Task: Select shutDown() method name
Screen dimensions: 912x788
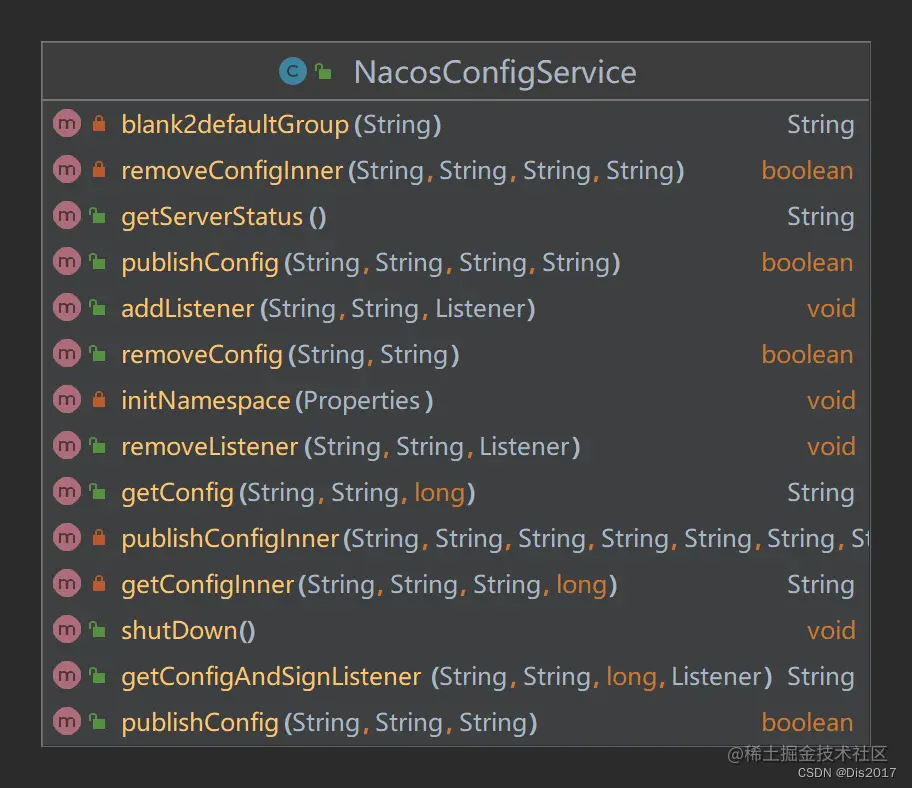Action: tap(188, 630)
